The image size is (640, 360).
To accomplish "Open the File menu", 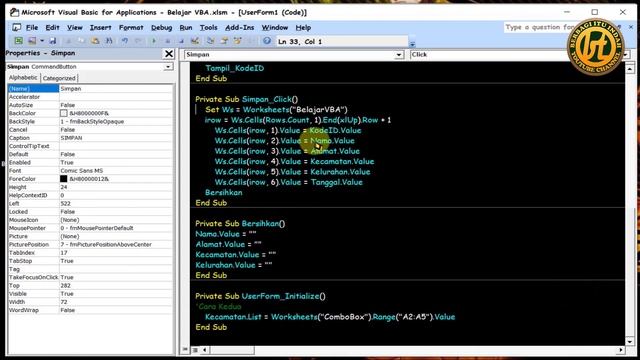I will click(x=32, y=27).
